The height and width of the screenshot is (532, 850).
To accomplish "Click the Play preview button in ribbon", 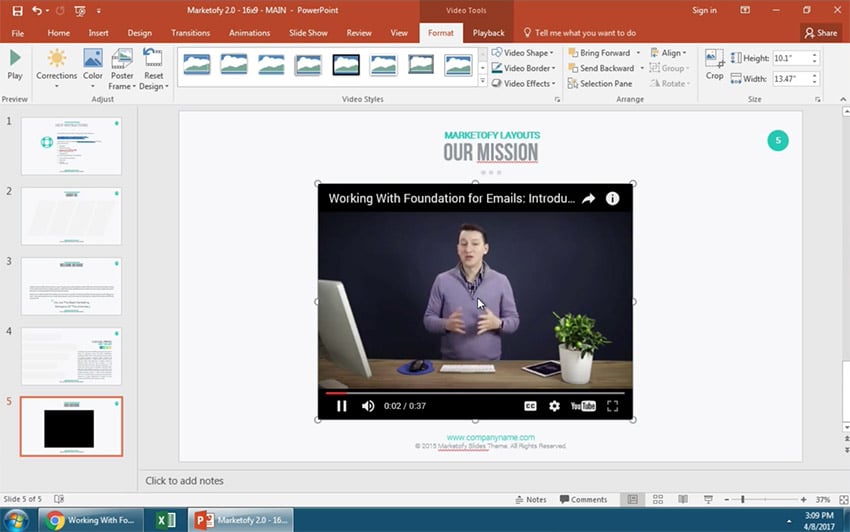I will [x=15, y=64].
